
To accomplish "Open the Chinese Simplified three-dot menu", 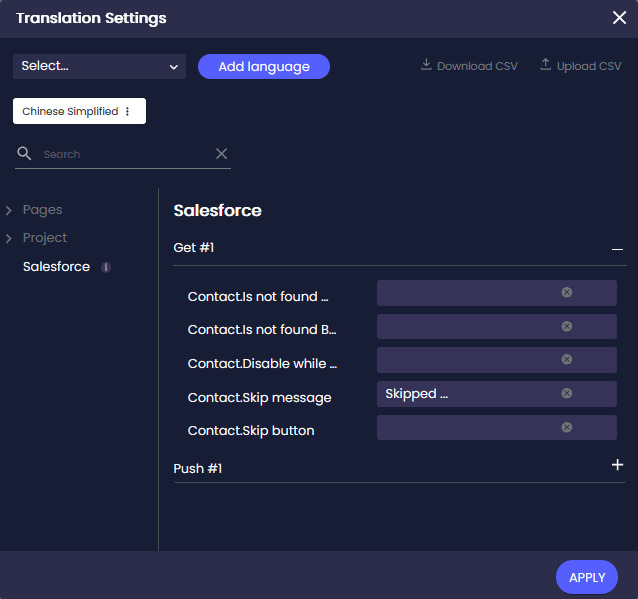I will [x=127, y=111].
